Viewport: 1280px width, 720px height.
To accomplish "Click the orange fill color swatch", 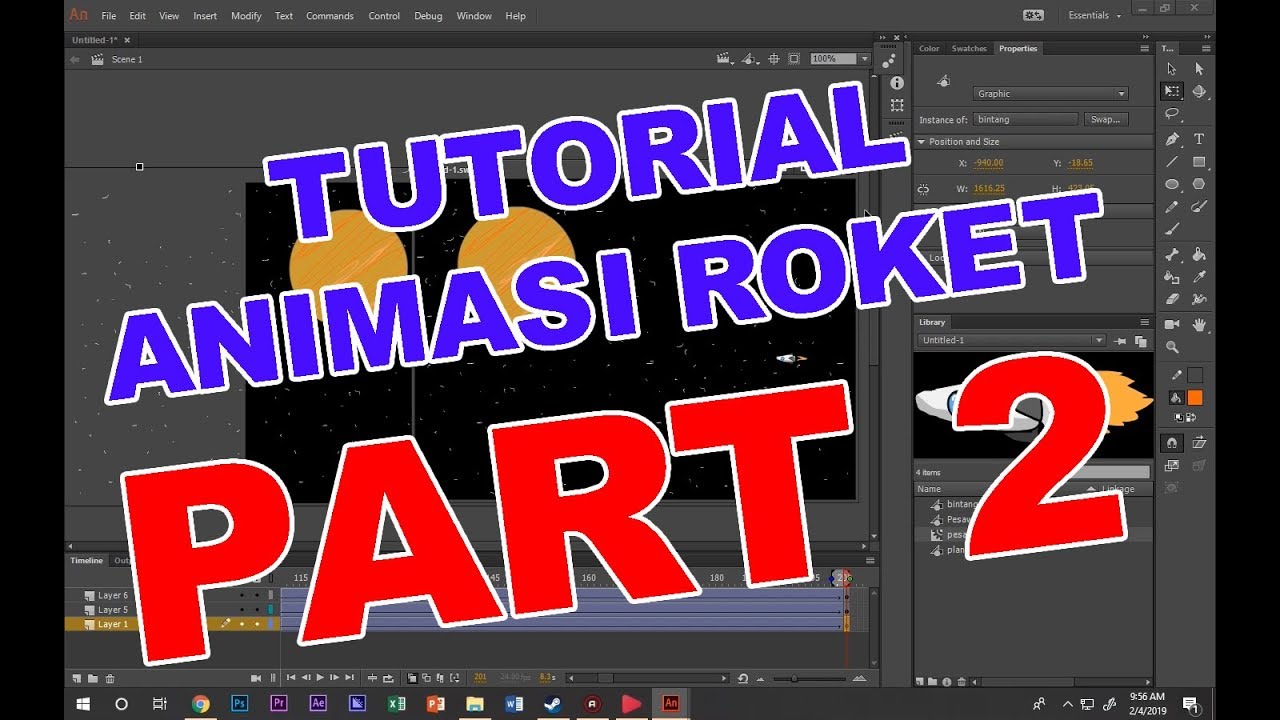I will [x=1195, y=397].
